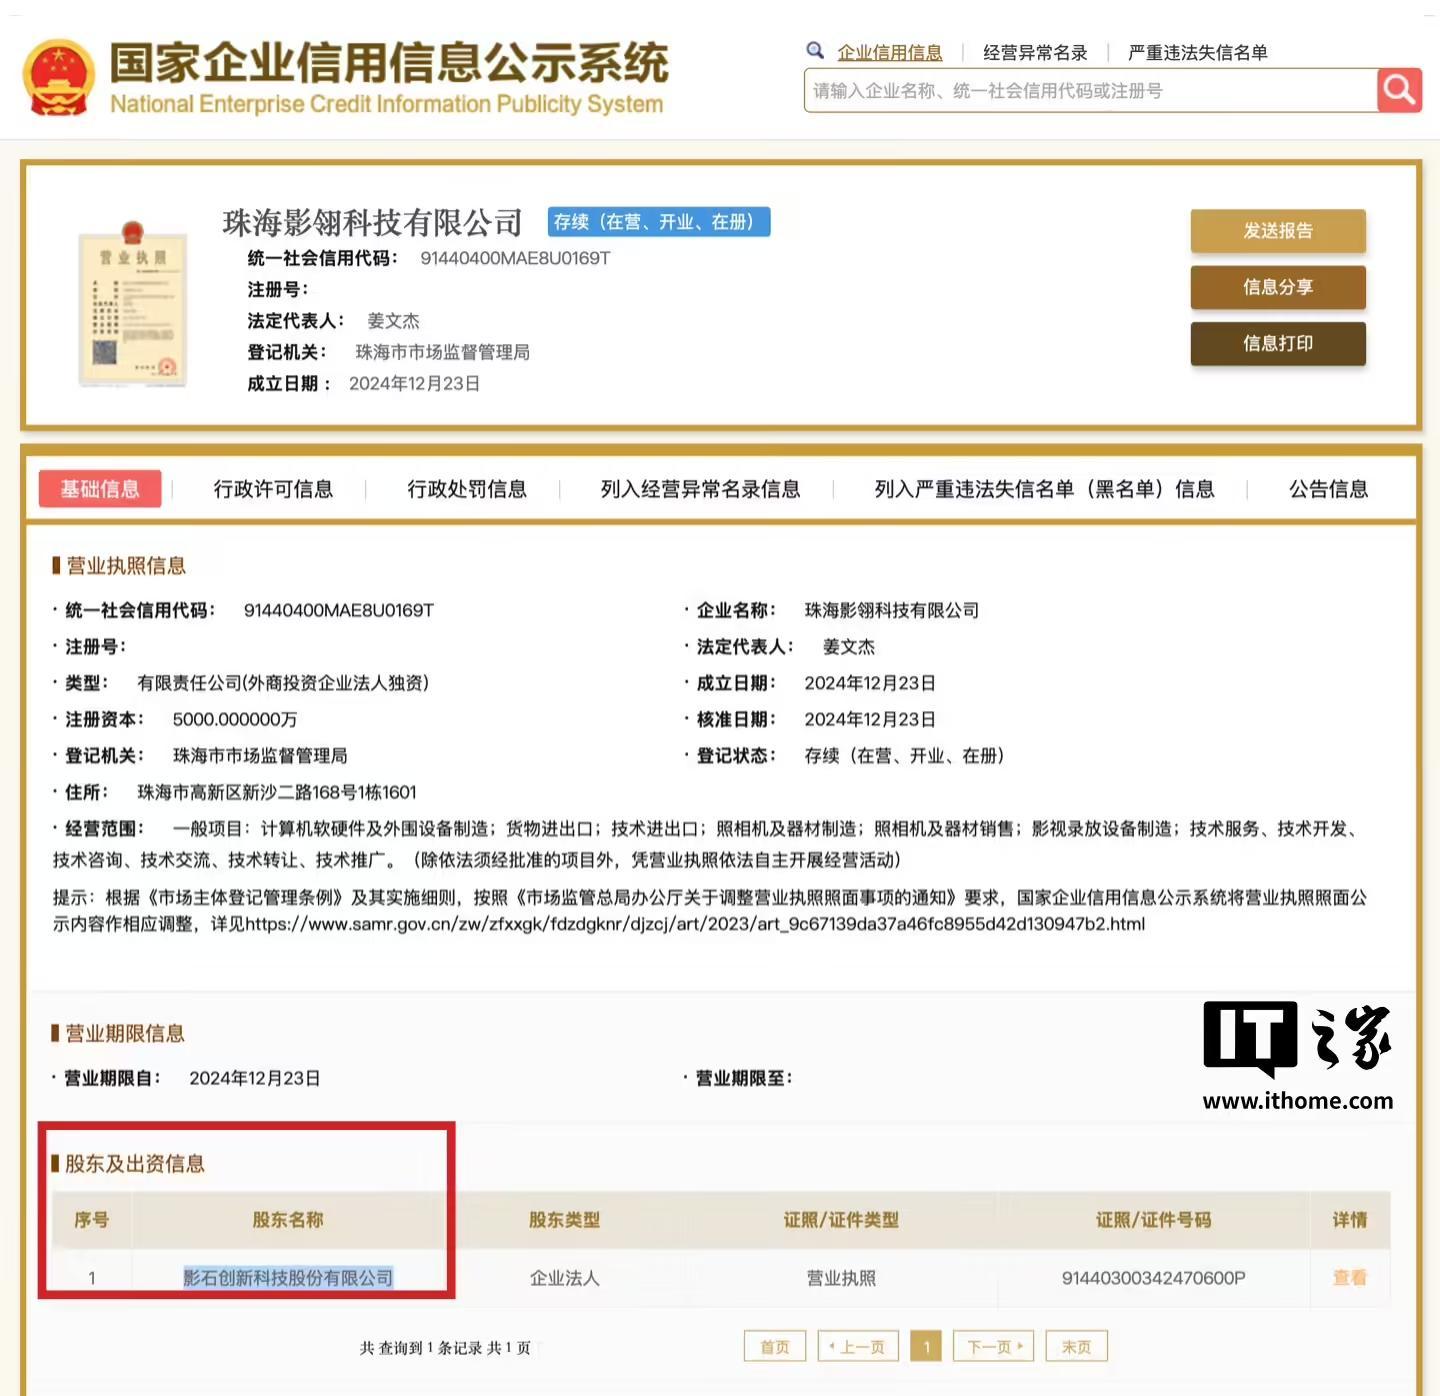Image resolution: width=1440 pixels, height=1396 pixels.
Task: Click shareholder type cell 企业法人
Action: (x=565, y=1278)
